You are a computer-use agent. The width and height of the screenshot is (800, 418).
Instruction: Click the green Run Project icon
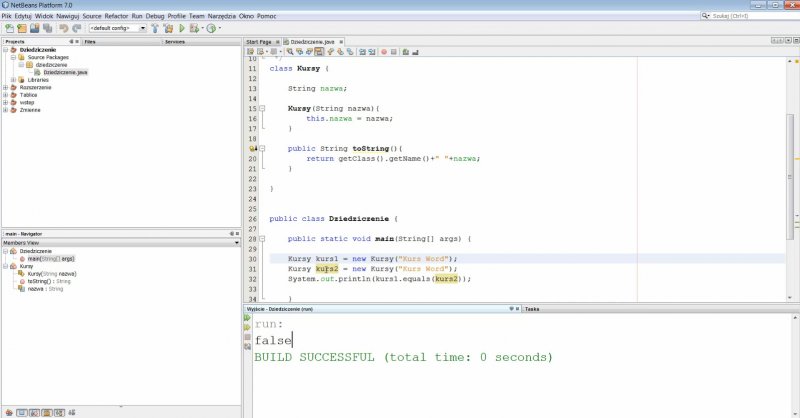181,28
